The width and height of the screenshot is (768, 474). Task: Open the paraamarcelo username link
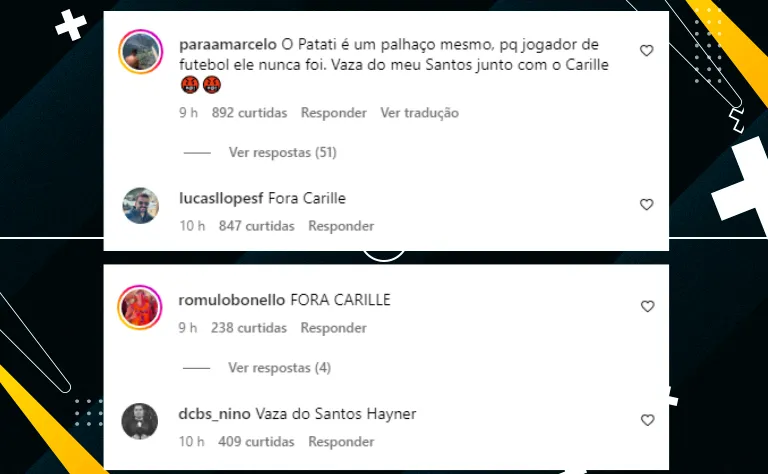pos(228,45)
